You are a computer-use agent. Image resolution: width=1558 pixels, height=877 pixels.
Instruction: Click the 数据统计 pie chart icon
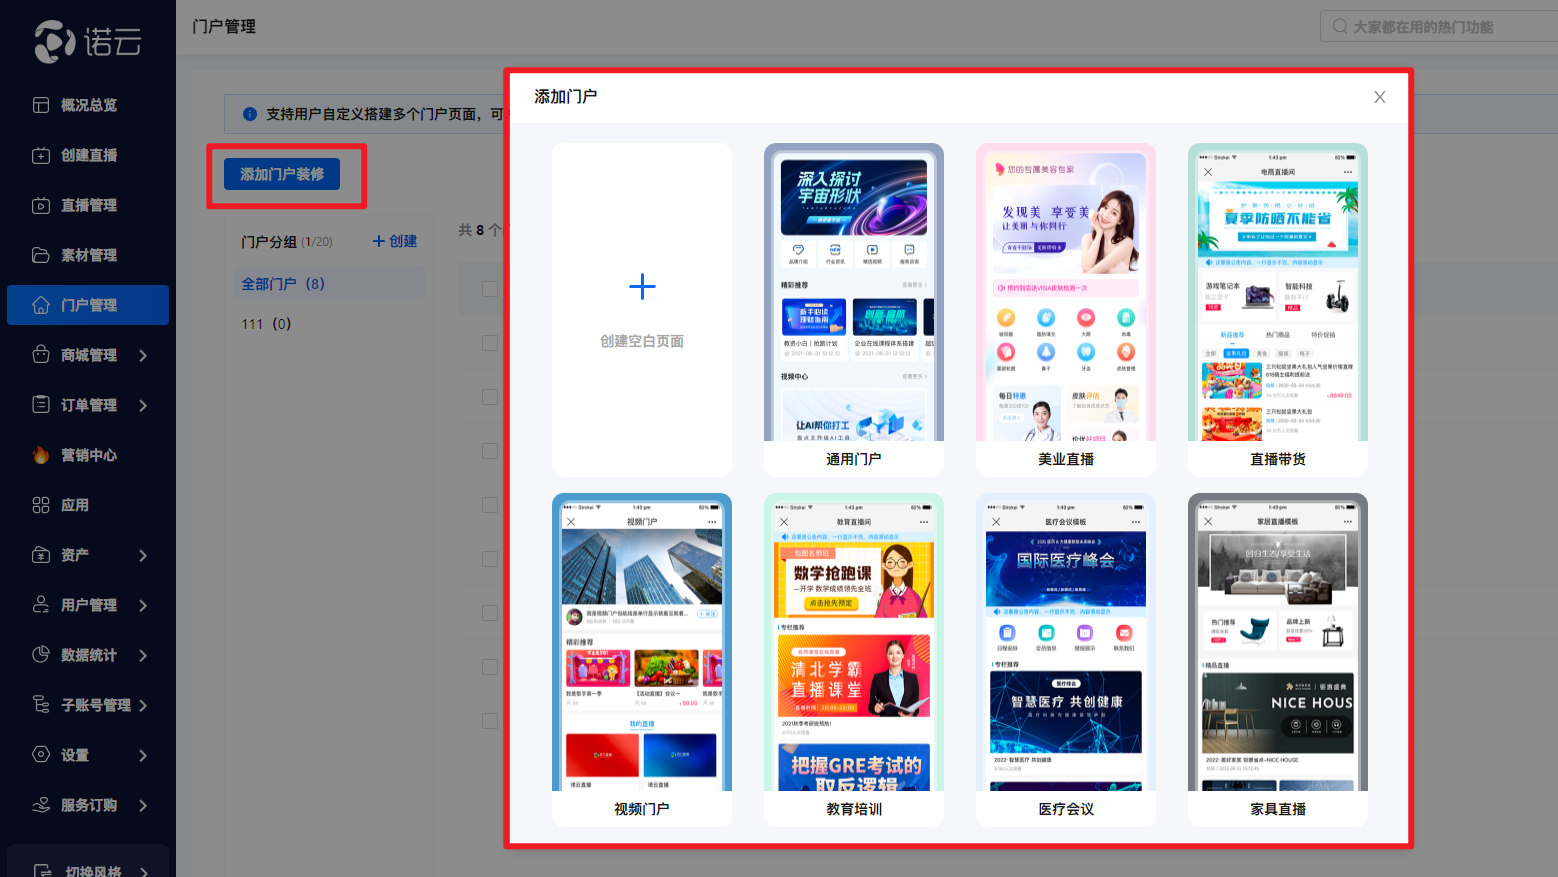[x=41, y=655]
